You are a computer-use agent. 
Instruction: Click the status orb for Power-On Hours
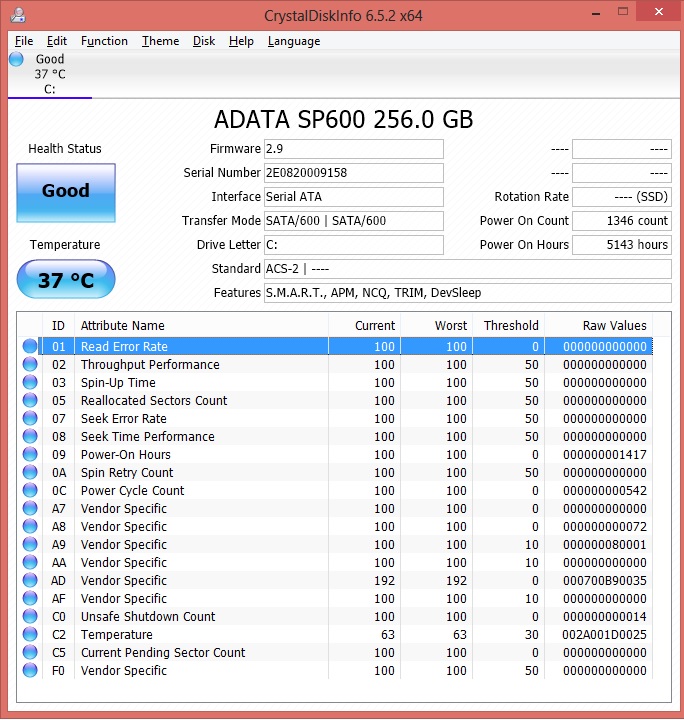click(x=30, y=454)
